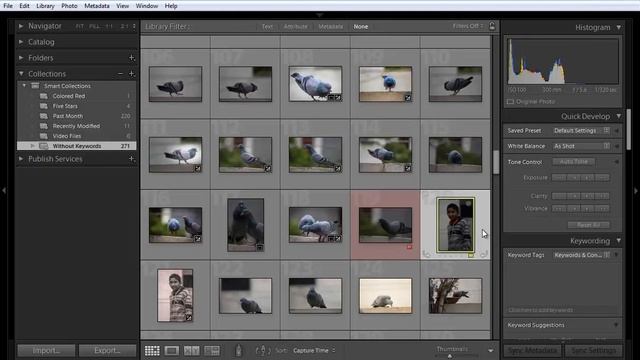640x360 pixels.
Task: Click the Reset All button
Action: (589, 225)
